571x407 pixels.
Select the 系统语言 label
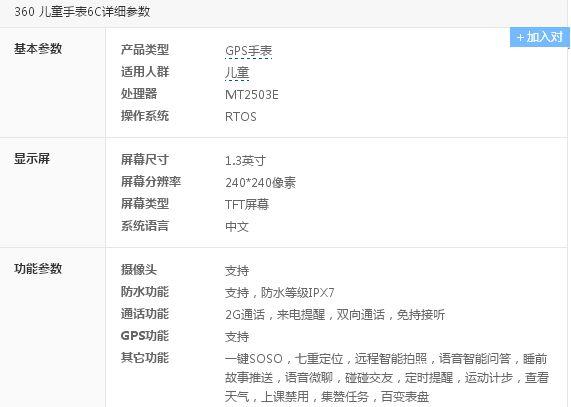[x=145, y=226]
